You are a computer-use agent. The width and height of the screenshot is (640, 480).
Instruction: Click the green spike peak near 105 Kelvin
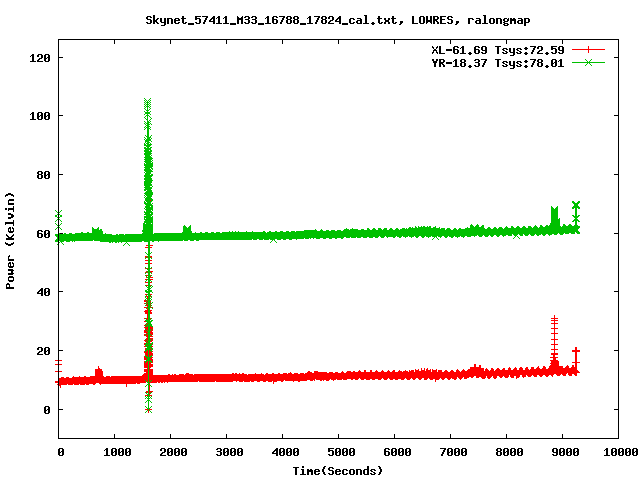click(x=148, y=101)
